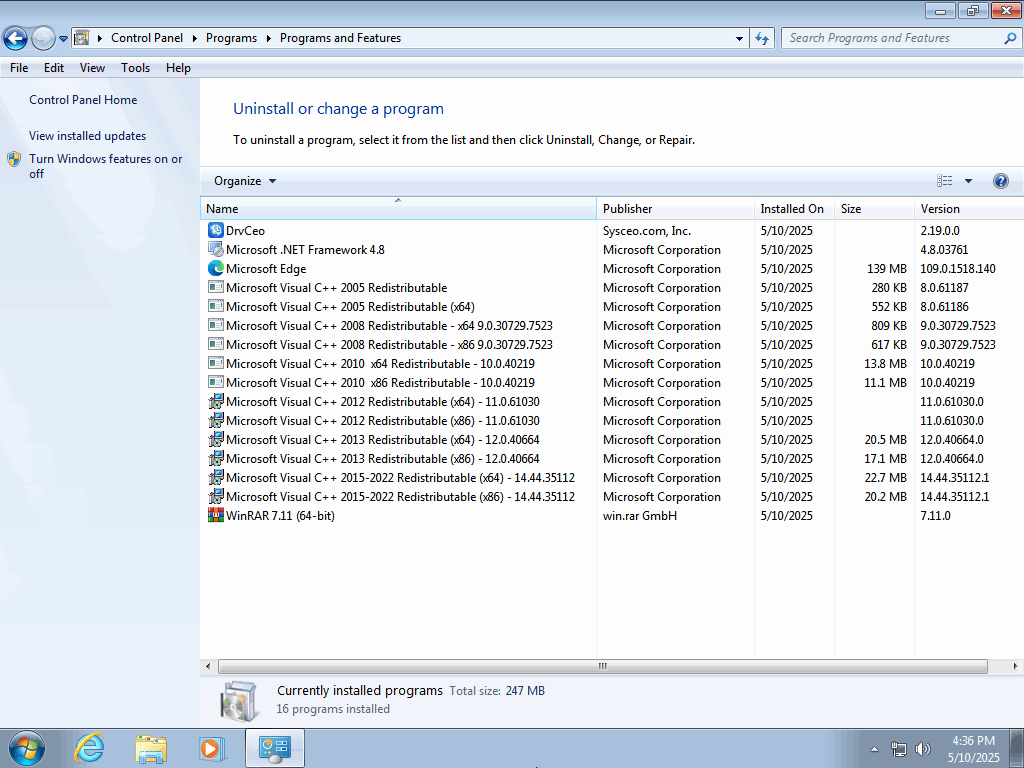1024x768 pixels.
Task: Open Turn Windows features on or off
Action: (105, 166)
